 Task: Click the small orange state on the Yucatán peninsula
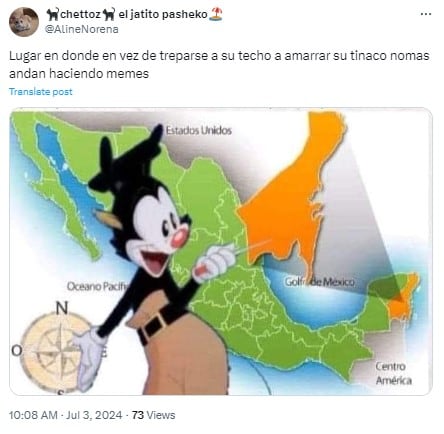point(403,297)
